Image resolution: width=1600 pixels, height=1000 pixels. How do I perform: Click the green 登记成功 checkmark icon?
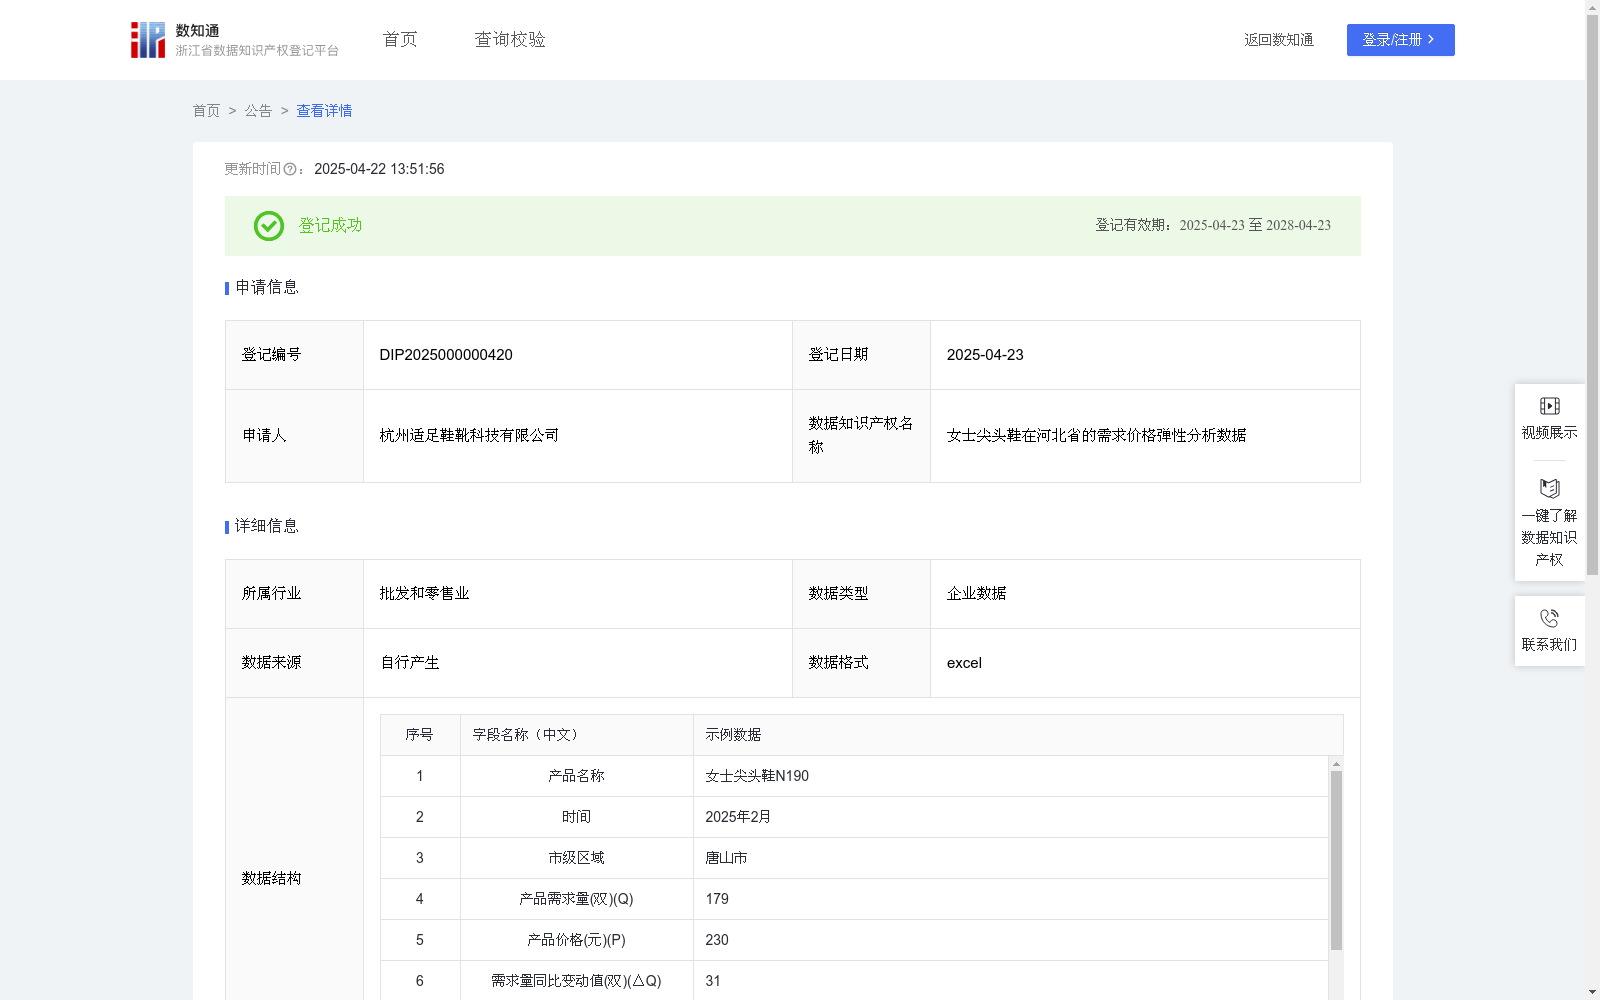pos(269,226)
